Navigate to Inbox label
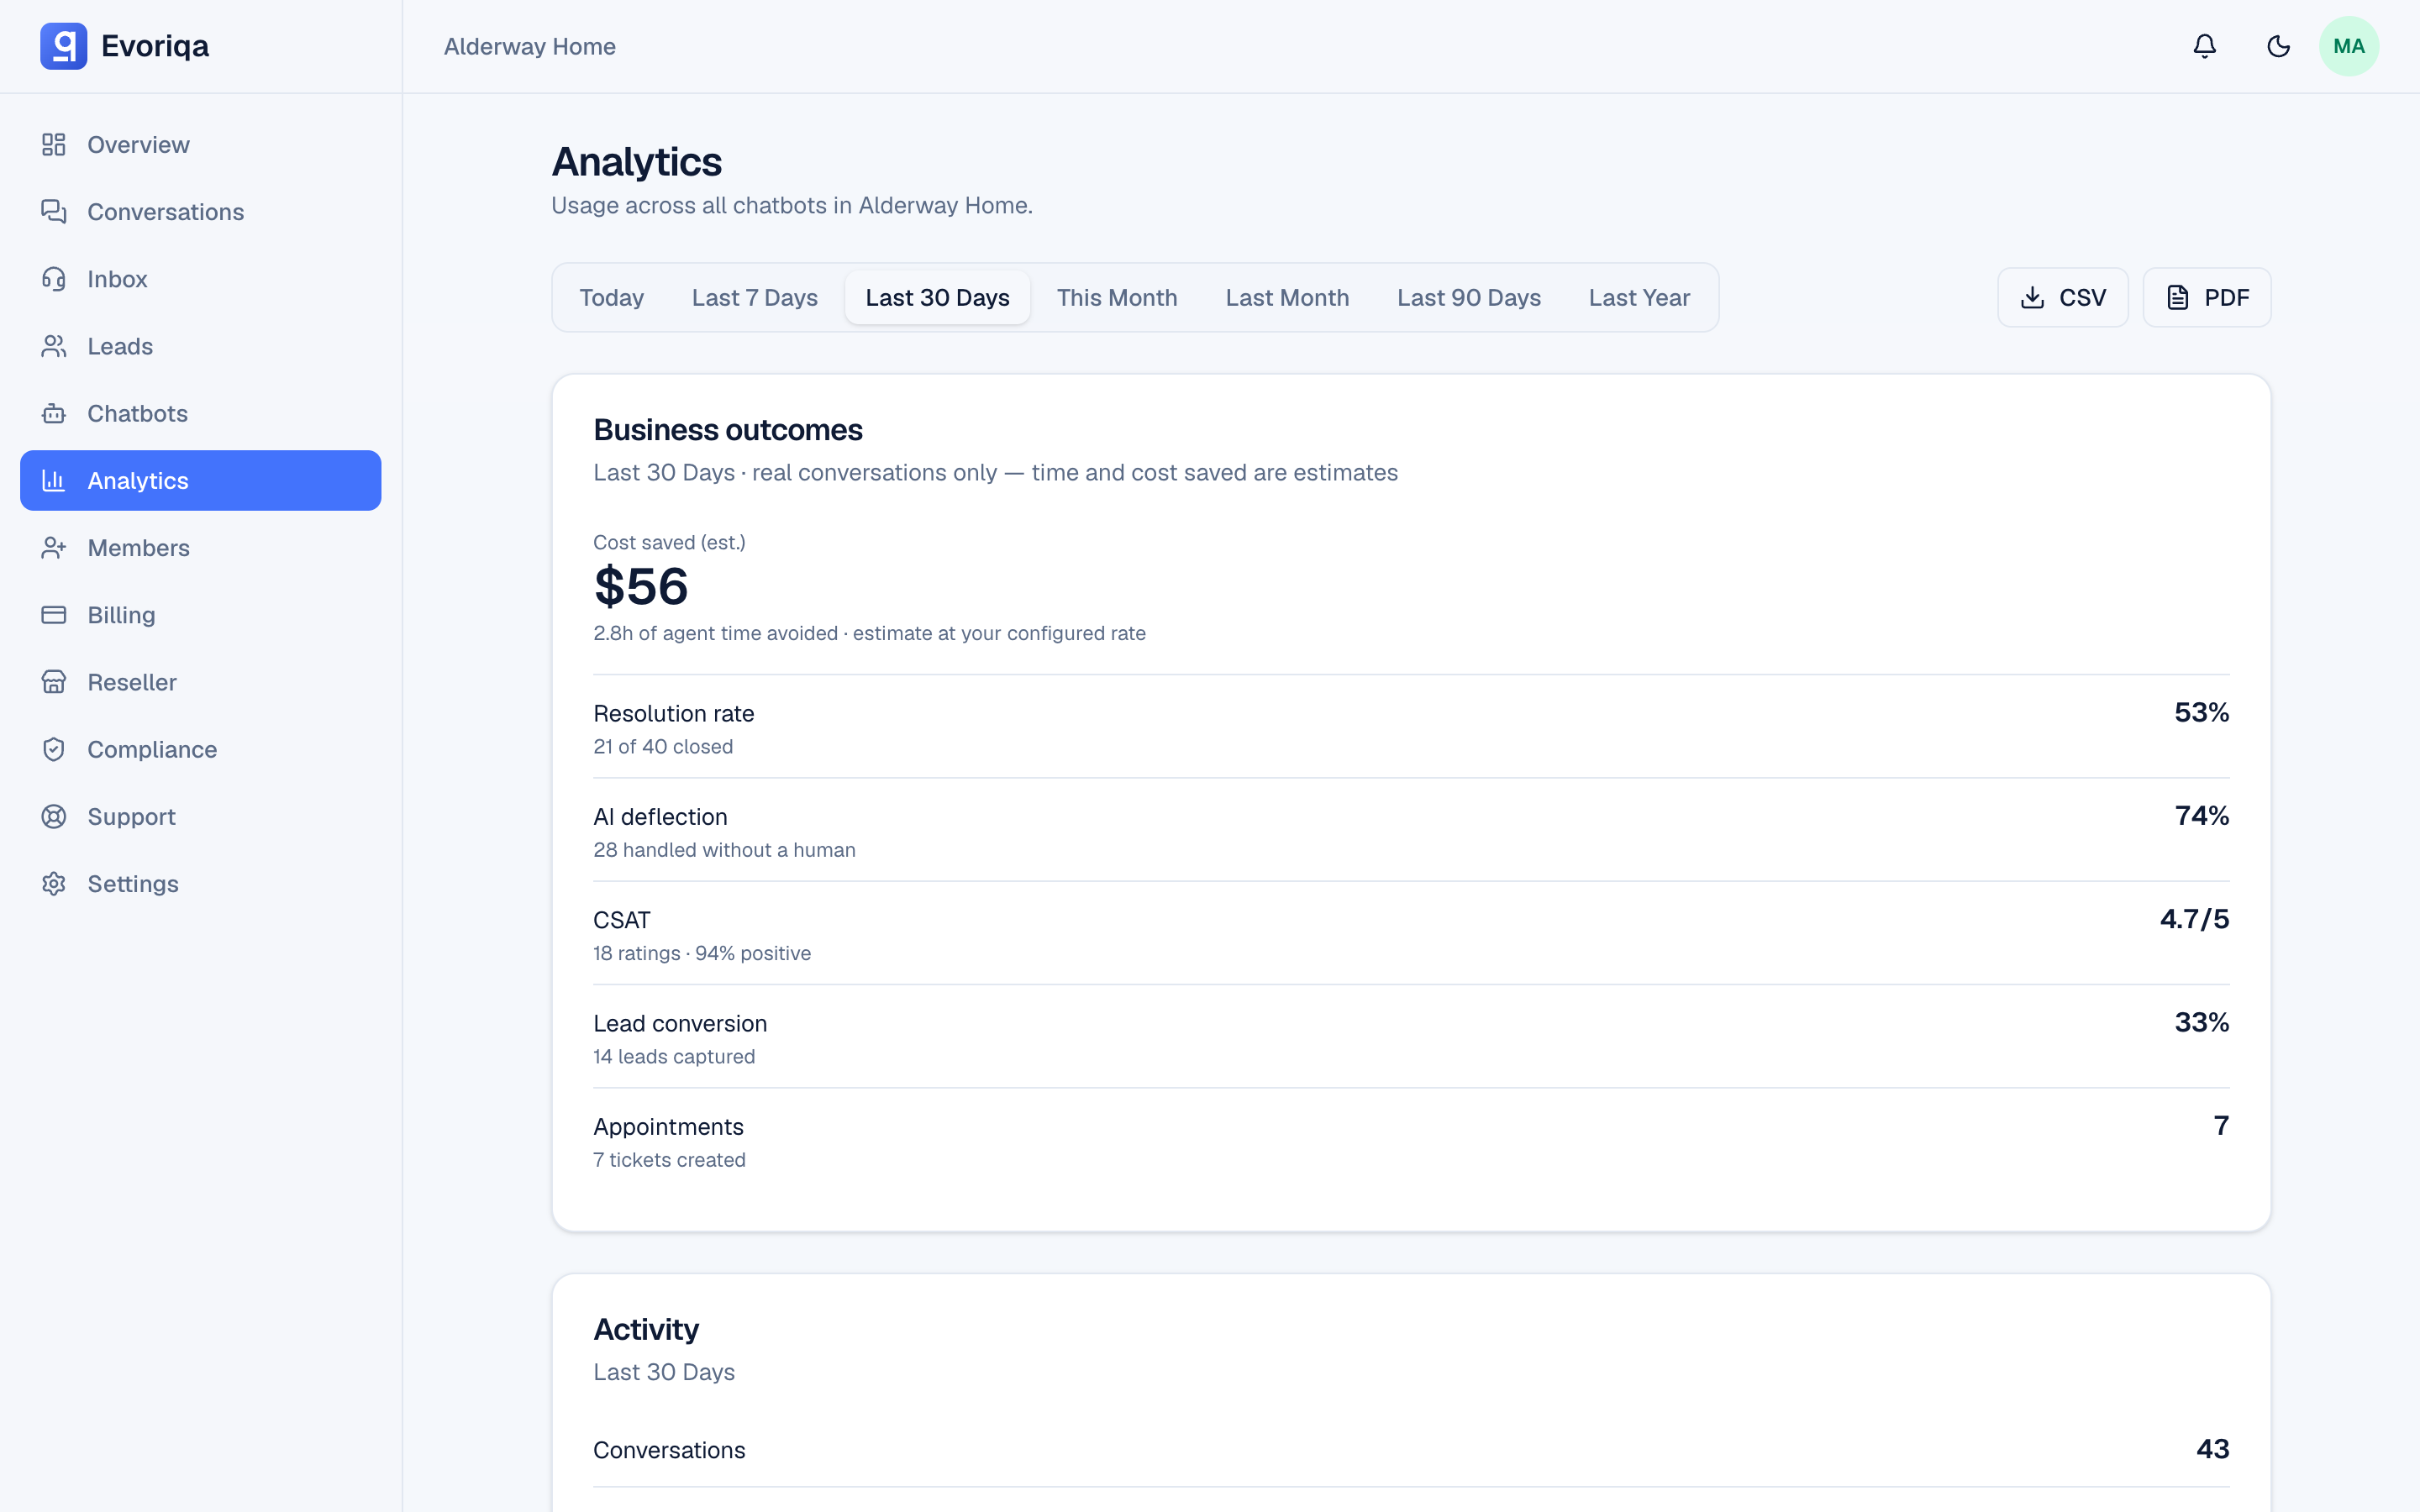 117,279
